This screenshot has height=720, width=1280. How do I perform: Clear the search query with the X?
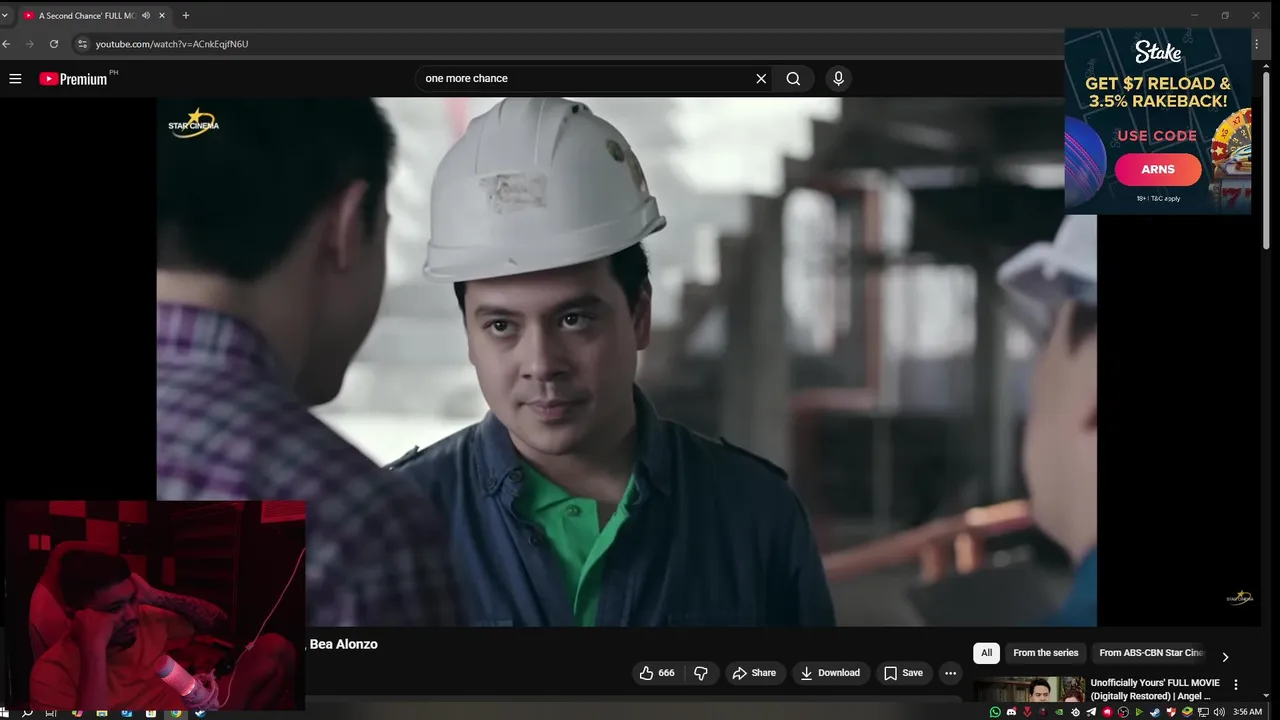[x=761, y=78]
